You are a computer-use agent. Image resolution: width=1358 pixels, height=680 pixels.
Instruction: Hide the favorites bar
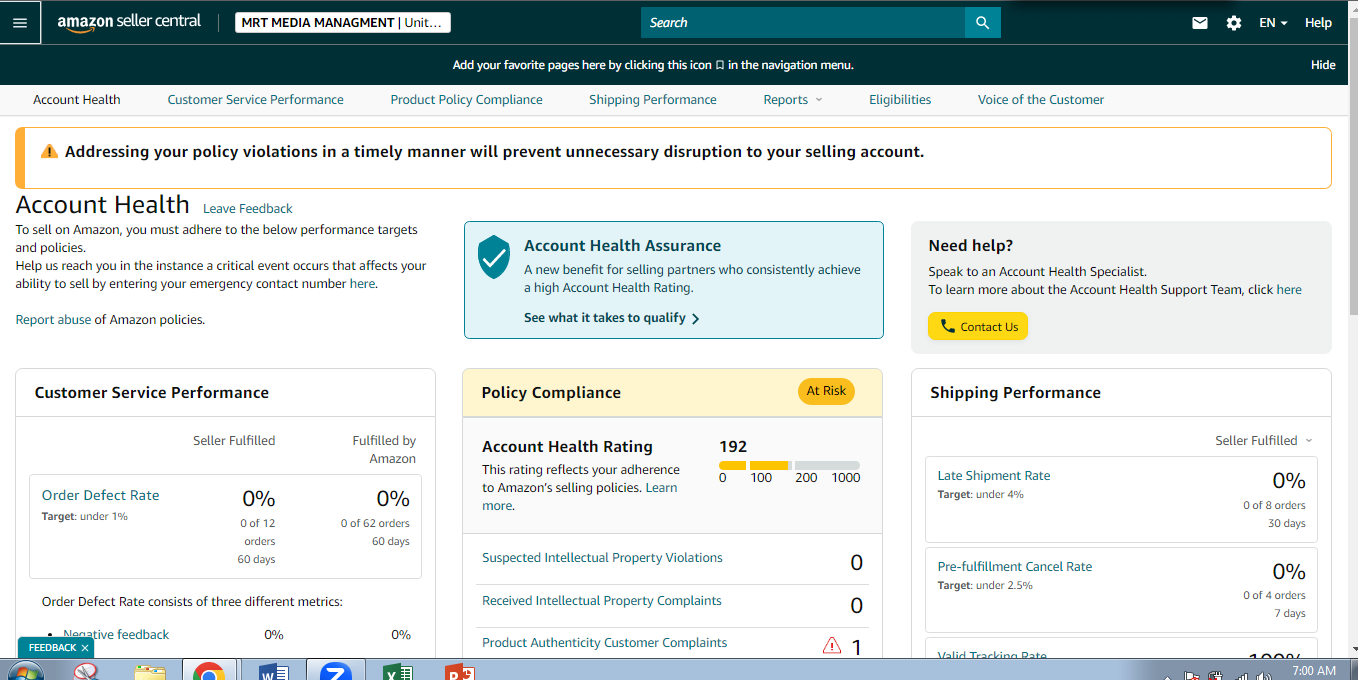(1323, 65)
